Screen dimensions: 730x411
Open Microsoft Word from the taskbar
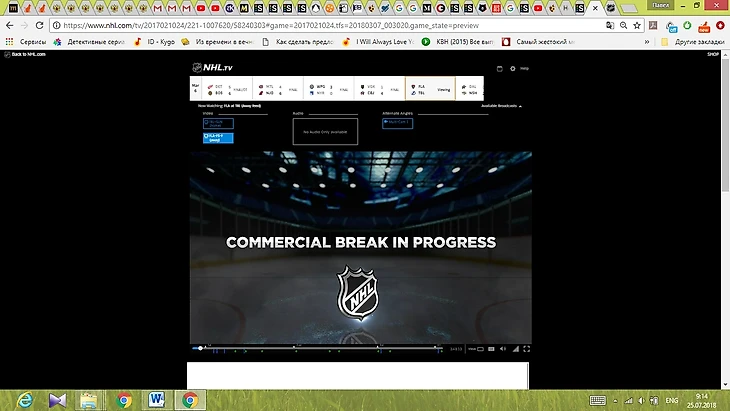pos(157,400)
